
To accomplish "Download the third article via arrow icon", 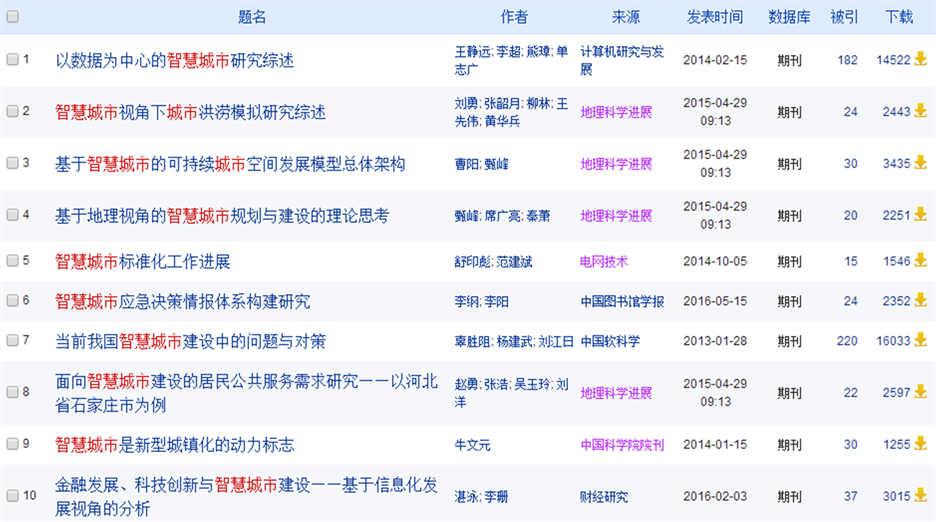I will pyautogui.click(x=920, y=163).
